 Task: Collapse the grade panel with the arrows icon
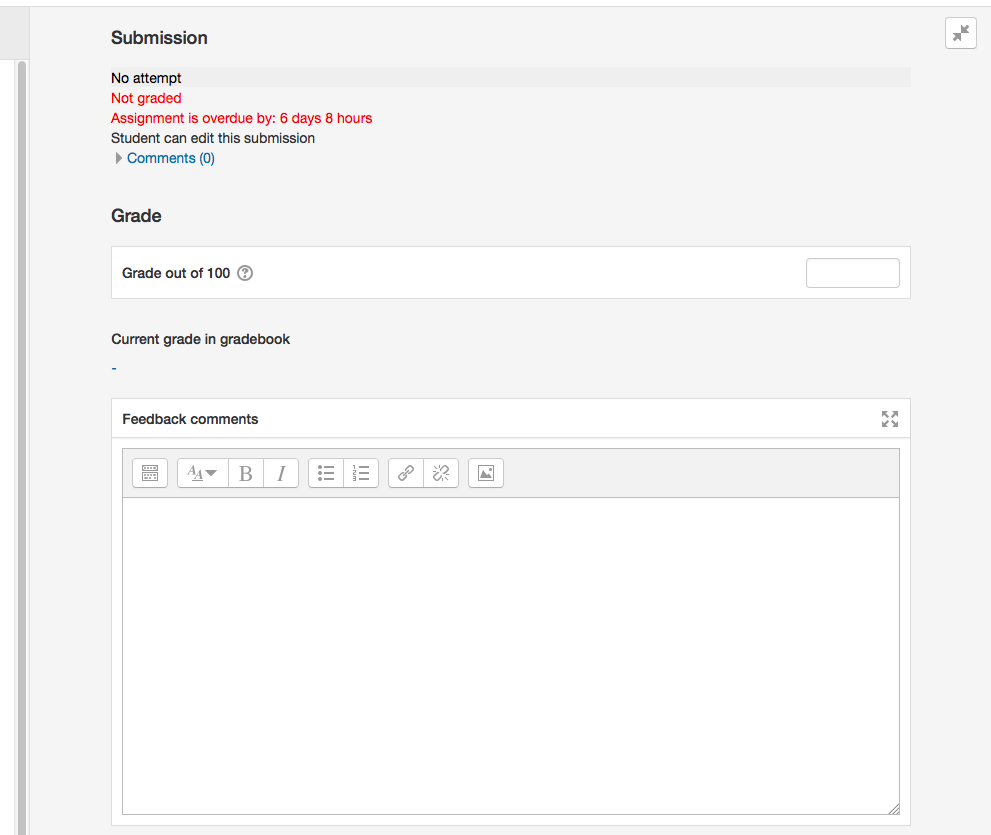click(x=961, y=33)
